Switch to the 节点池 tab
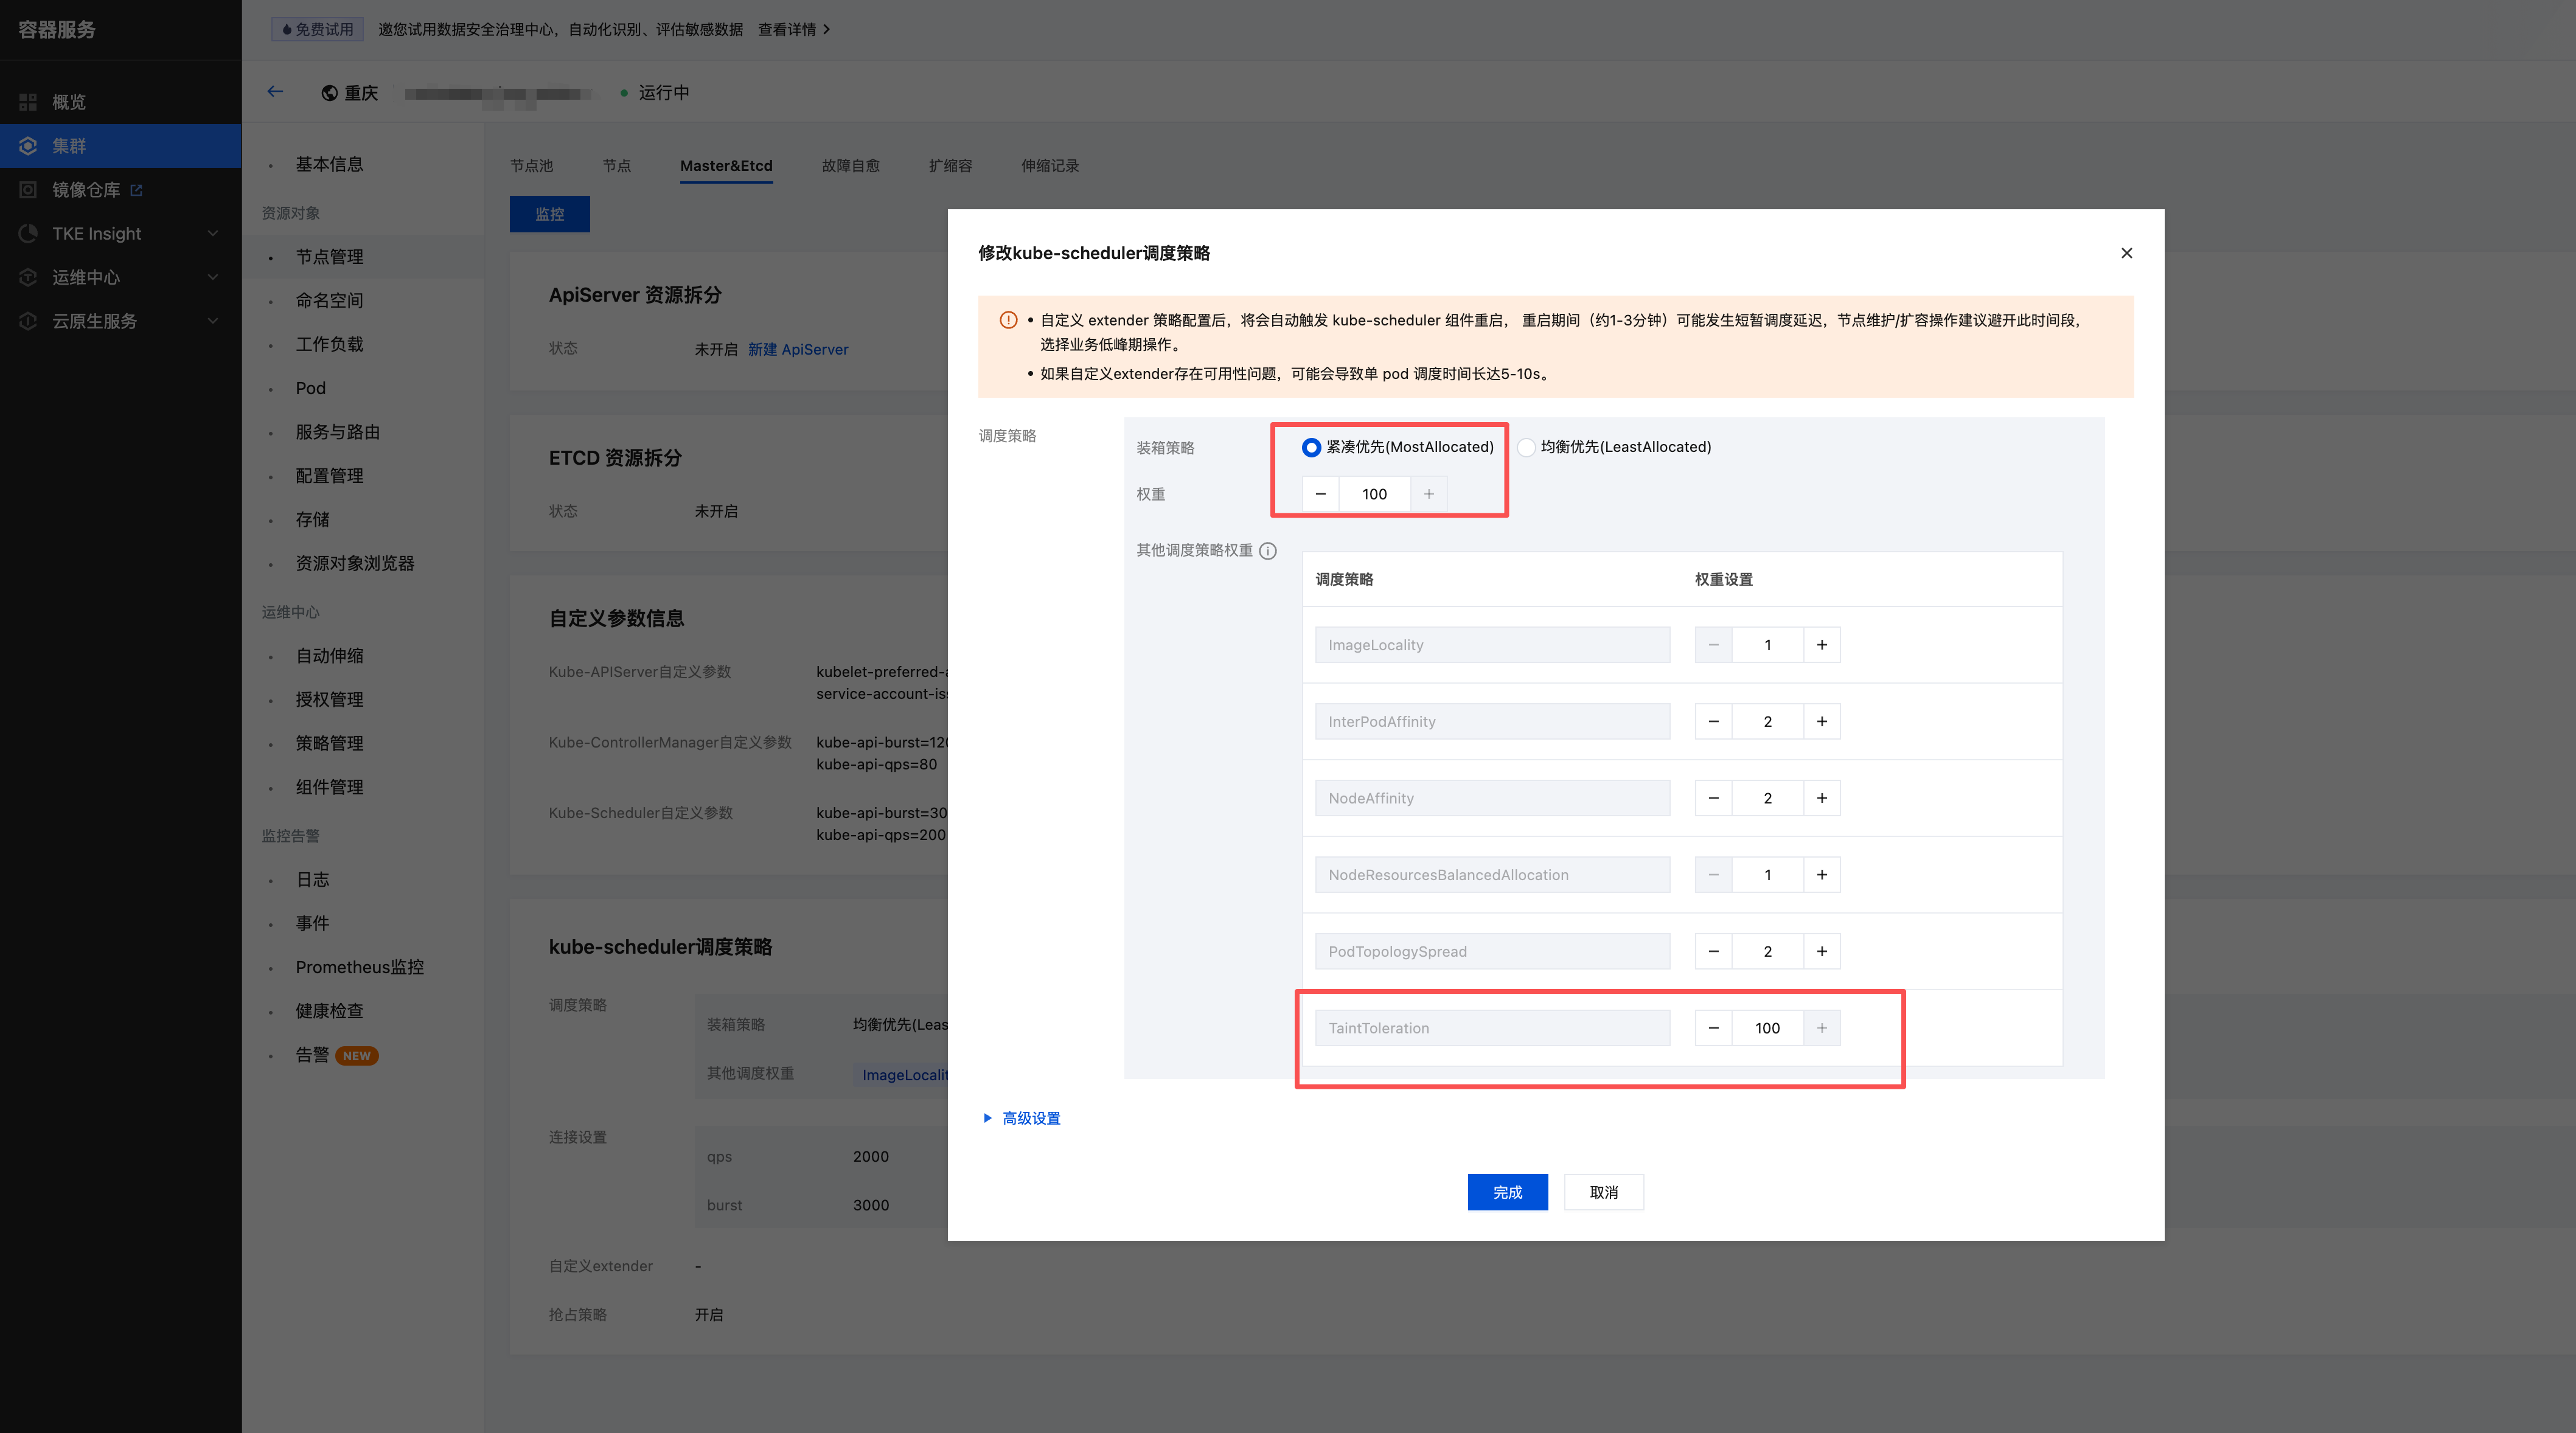 pos(531,166)
